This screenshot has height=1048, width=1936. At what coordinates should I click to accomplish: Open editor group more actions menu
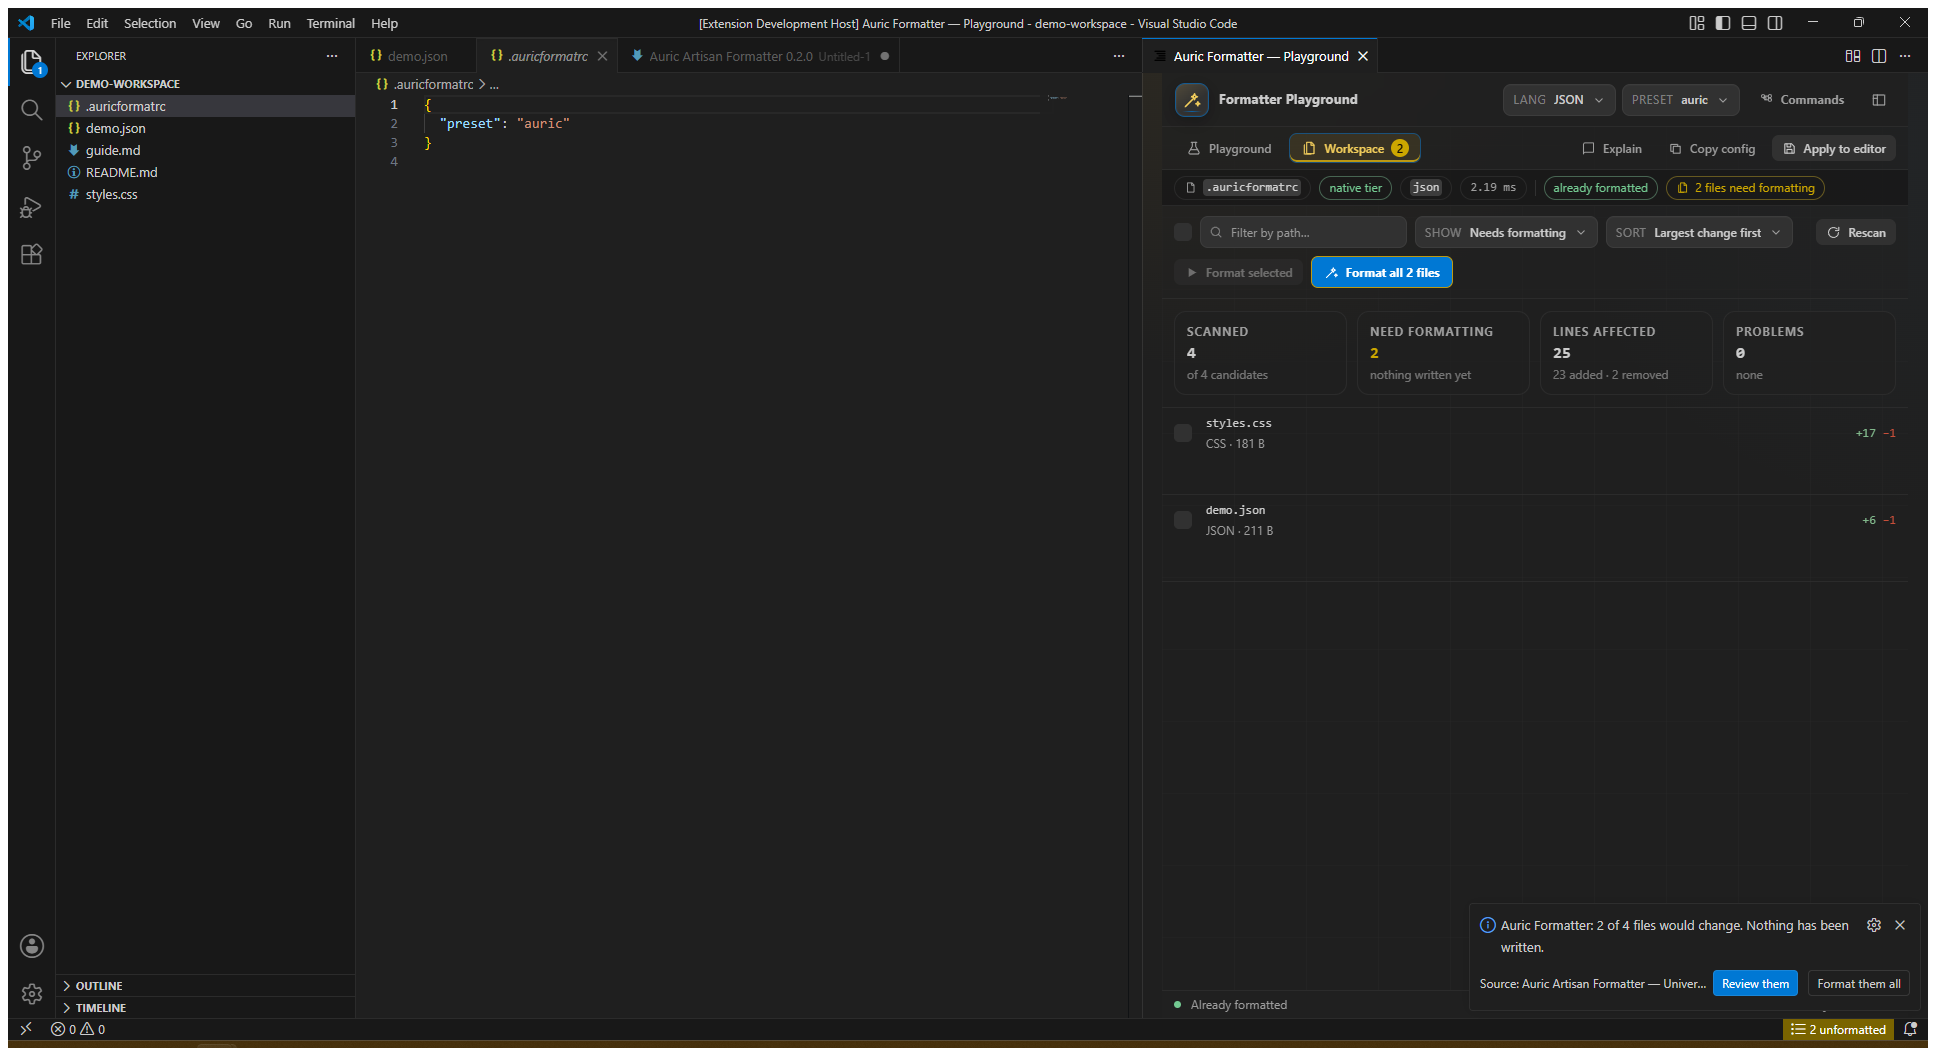click(1119, 56)
